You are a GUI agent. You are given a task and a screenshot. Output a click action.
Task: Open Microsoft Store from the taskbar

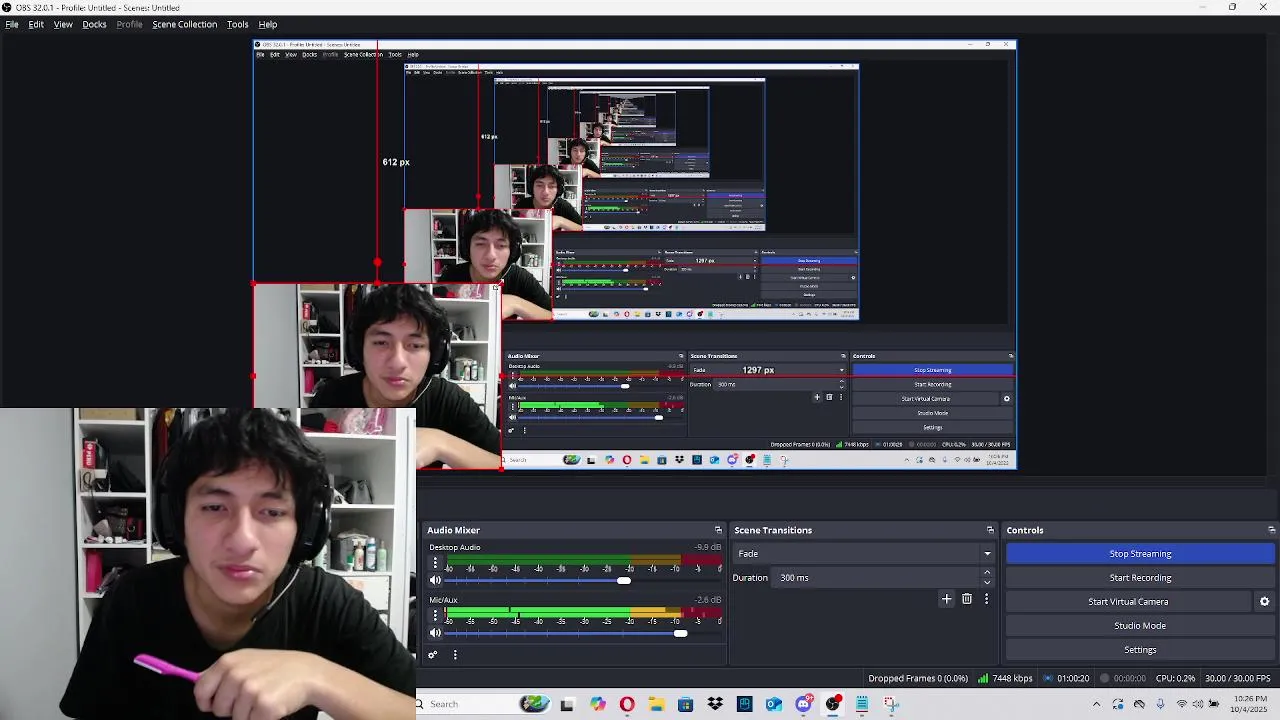(685, 704)
